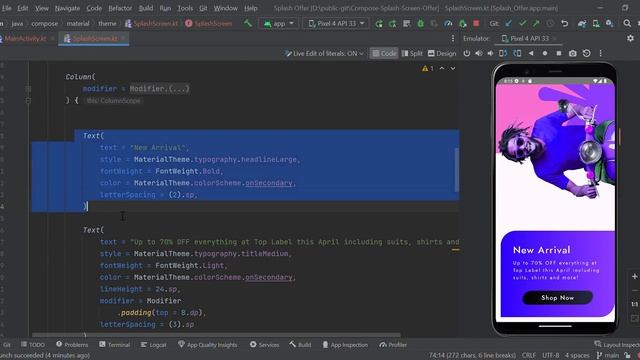Open the Problems tool window
The image size is (640, 360).
(x=72, y=344)
